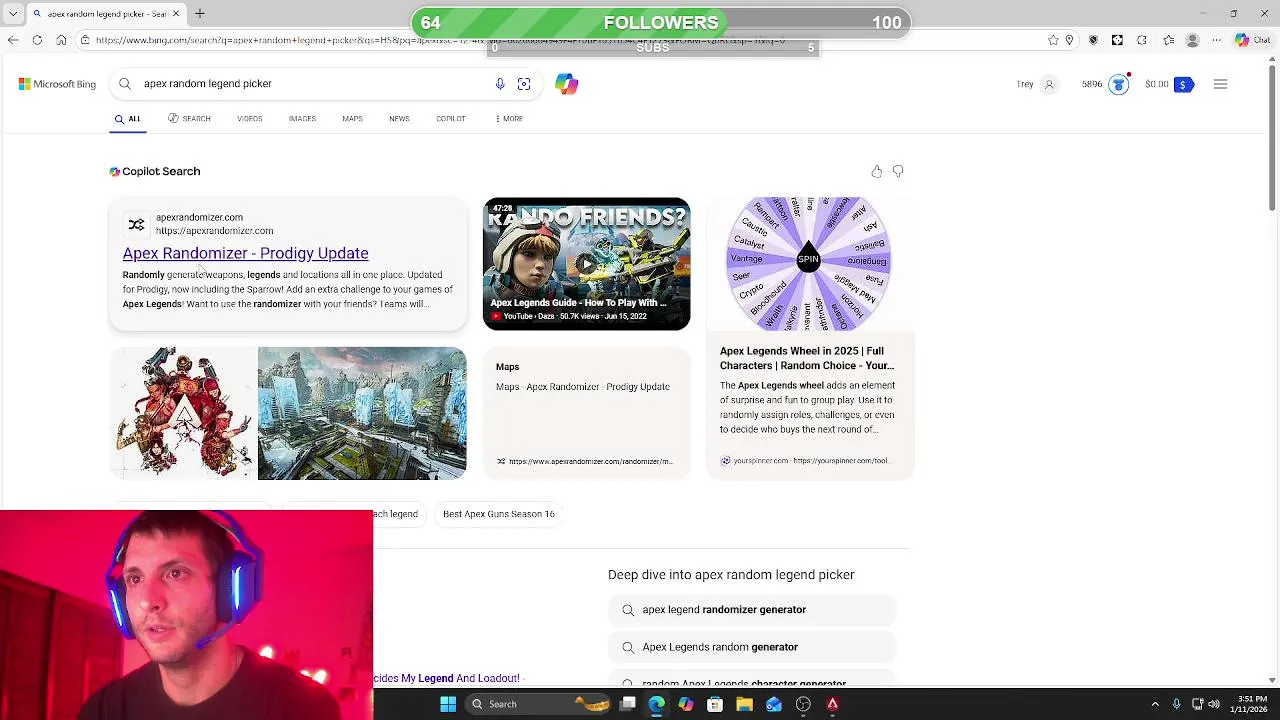Open the yourspinner.com source link
1280x720 pixels.
coord(804,461)
